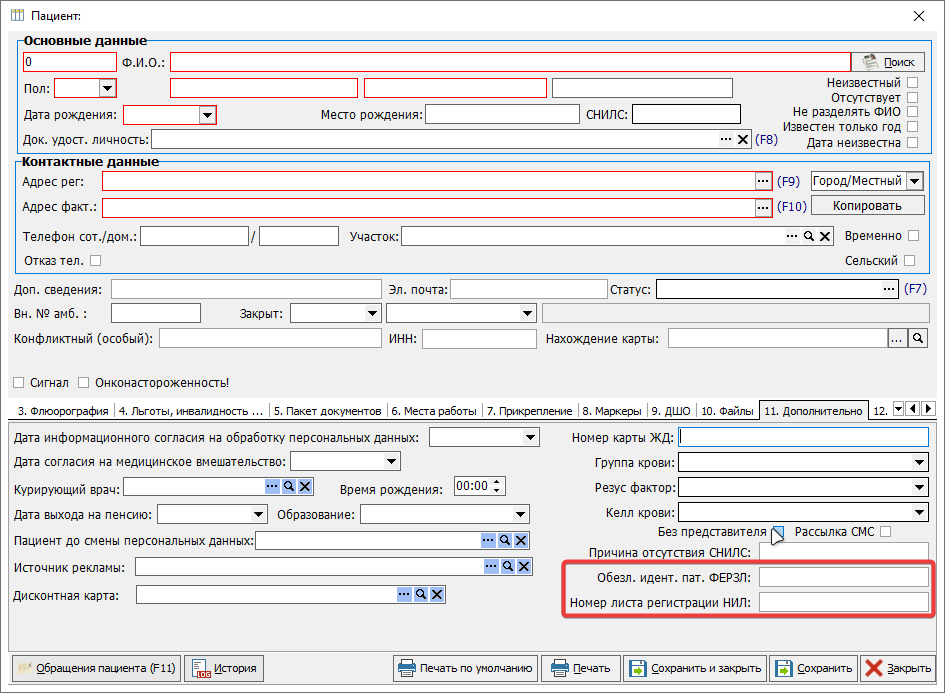Open ellipsis lookup for Адрес рег

coord(763,181)
